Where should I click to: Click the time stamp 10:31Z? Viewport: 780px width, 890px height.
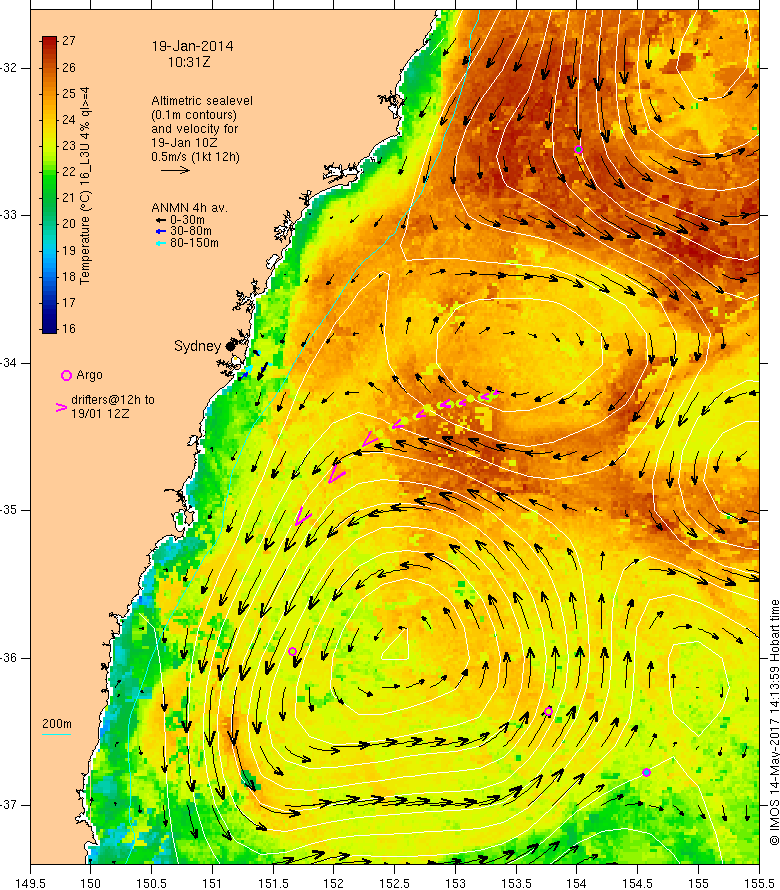pos(189,62)
